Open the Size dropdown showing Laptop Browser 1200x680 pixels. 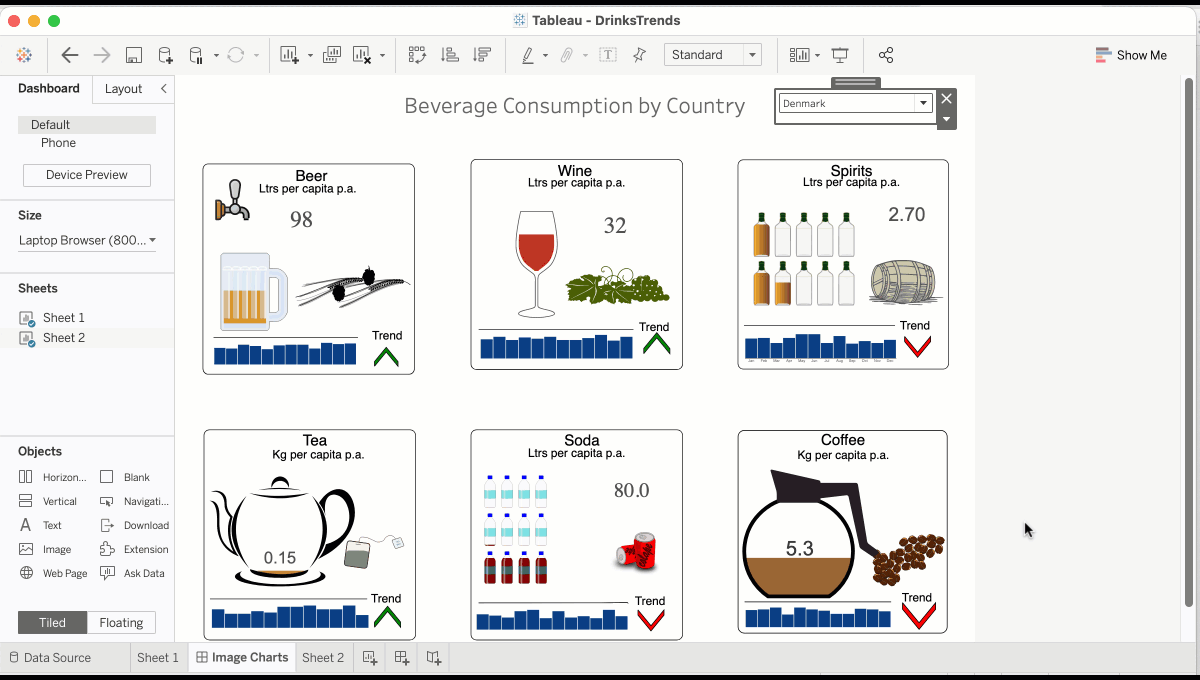pos(86,240)
